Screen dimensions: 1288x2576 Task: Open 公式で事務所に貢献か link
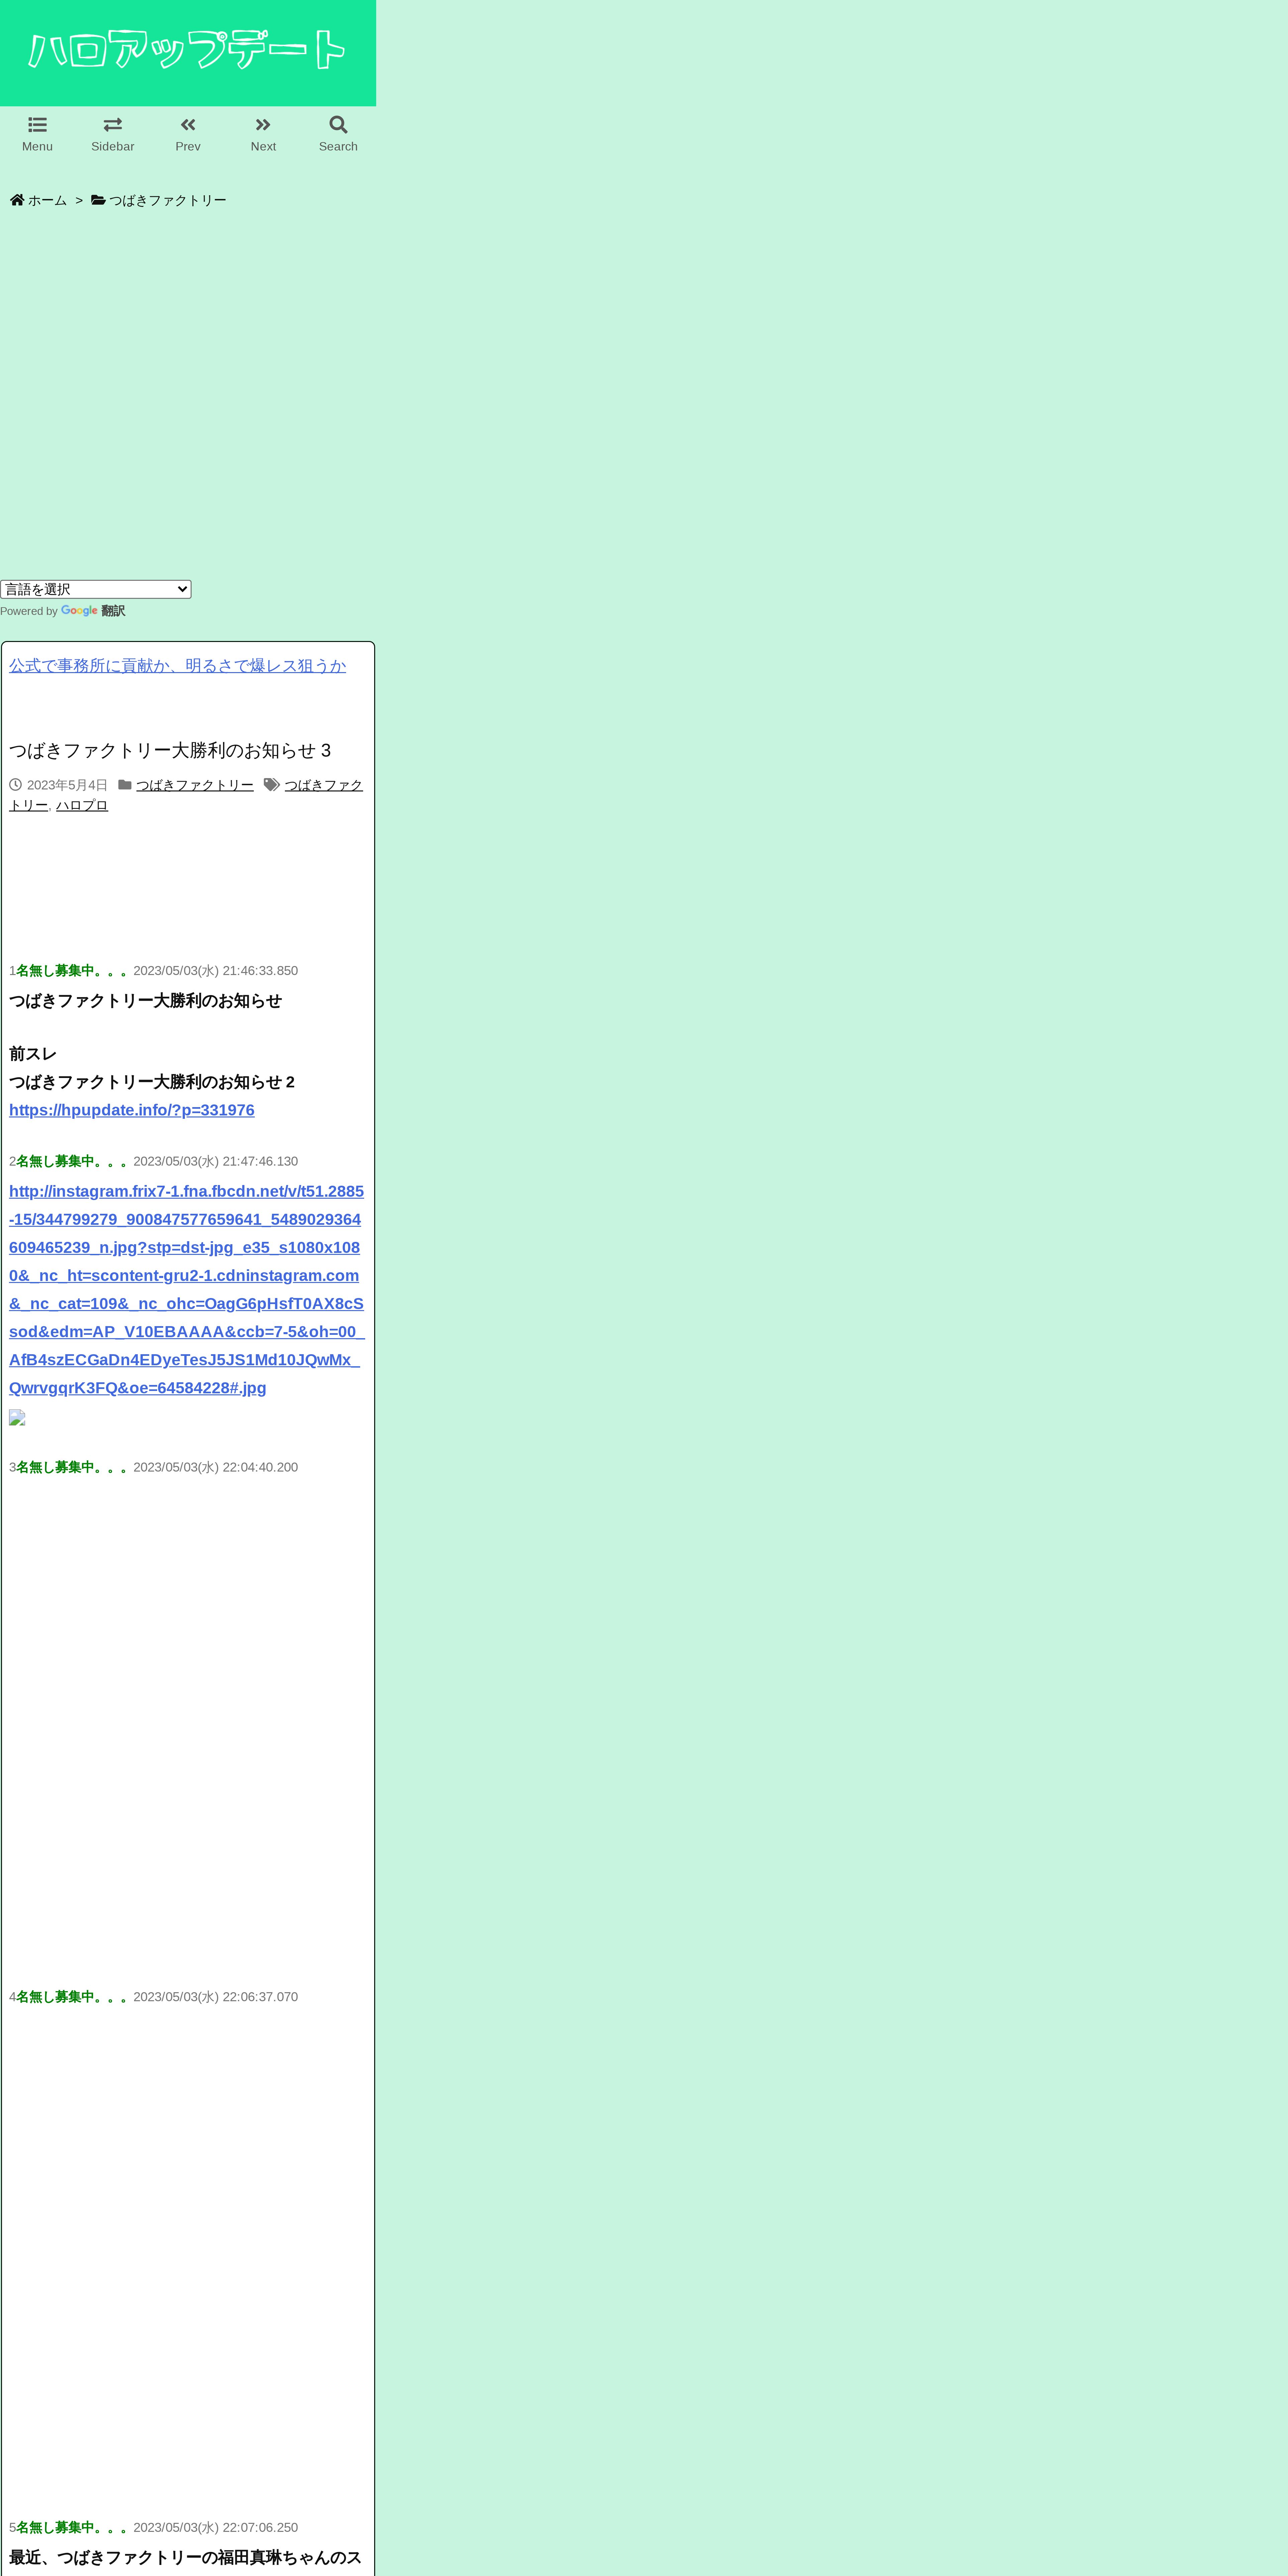pos(177,666)
